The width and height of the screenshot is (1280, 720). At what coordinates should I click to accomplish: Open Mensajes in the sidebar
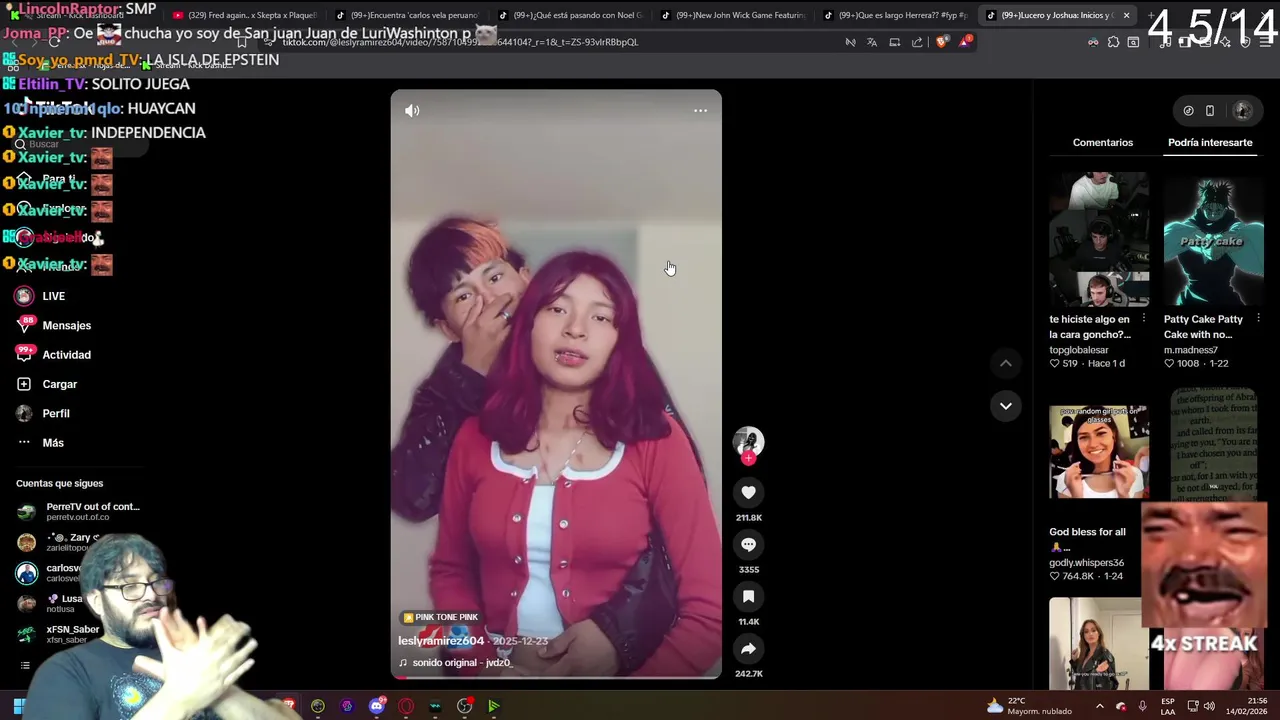click(66, 325)
